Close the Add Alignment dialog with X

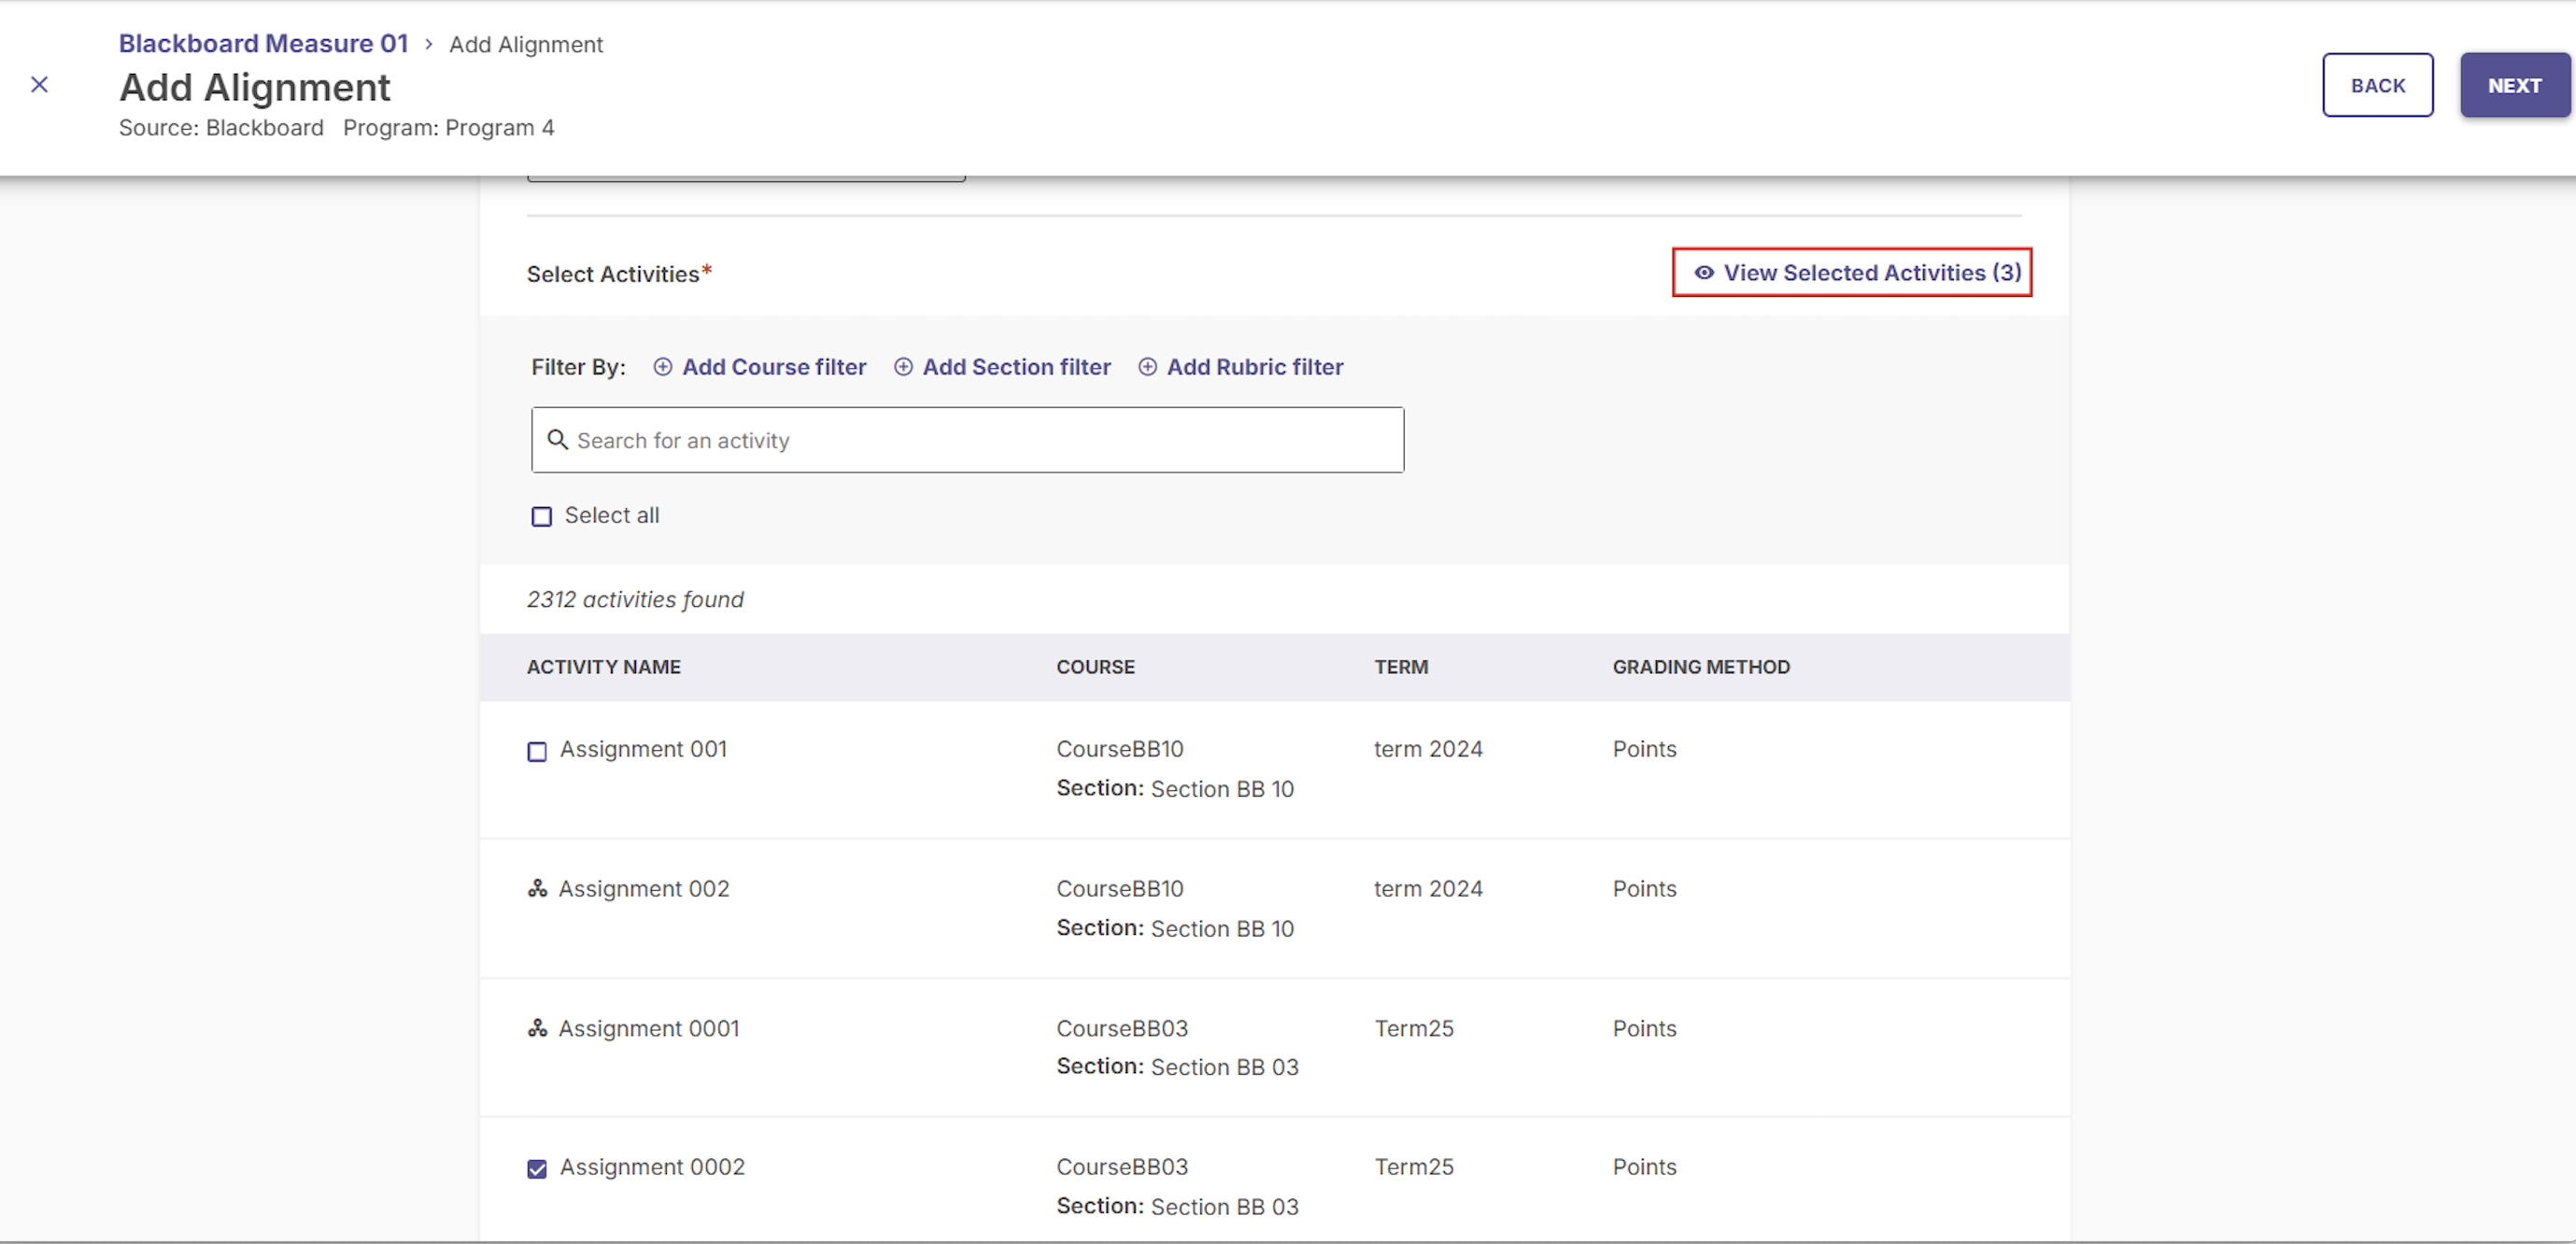[39, 85]
